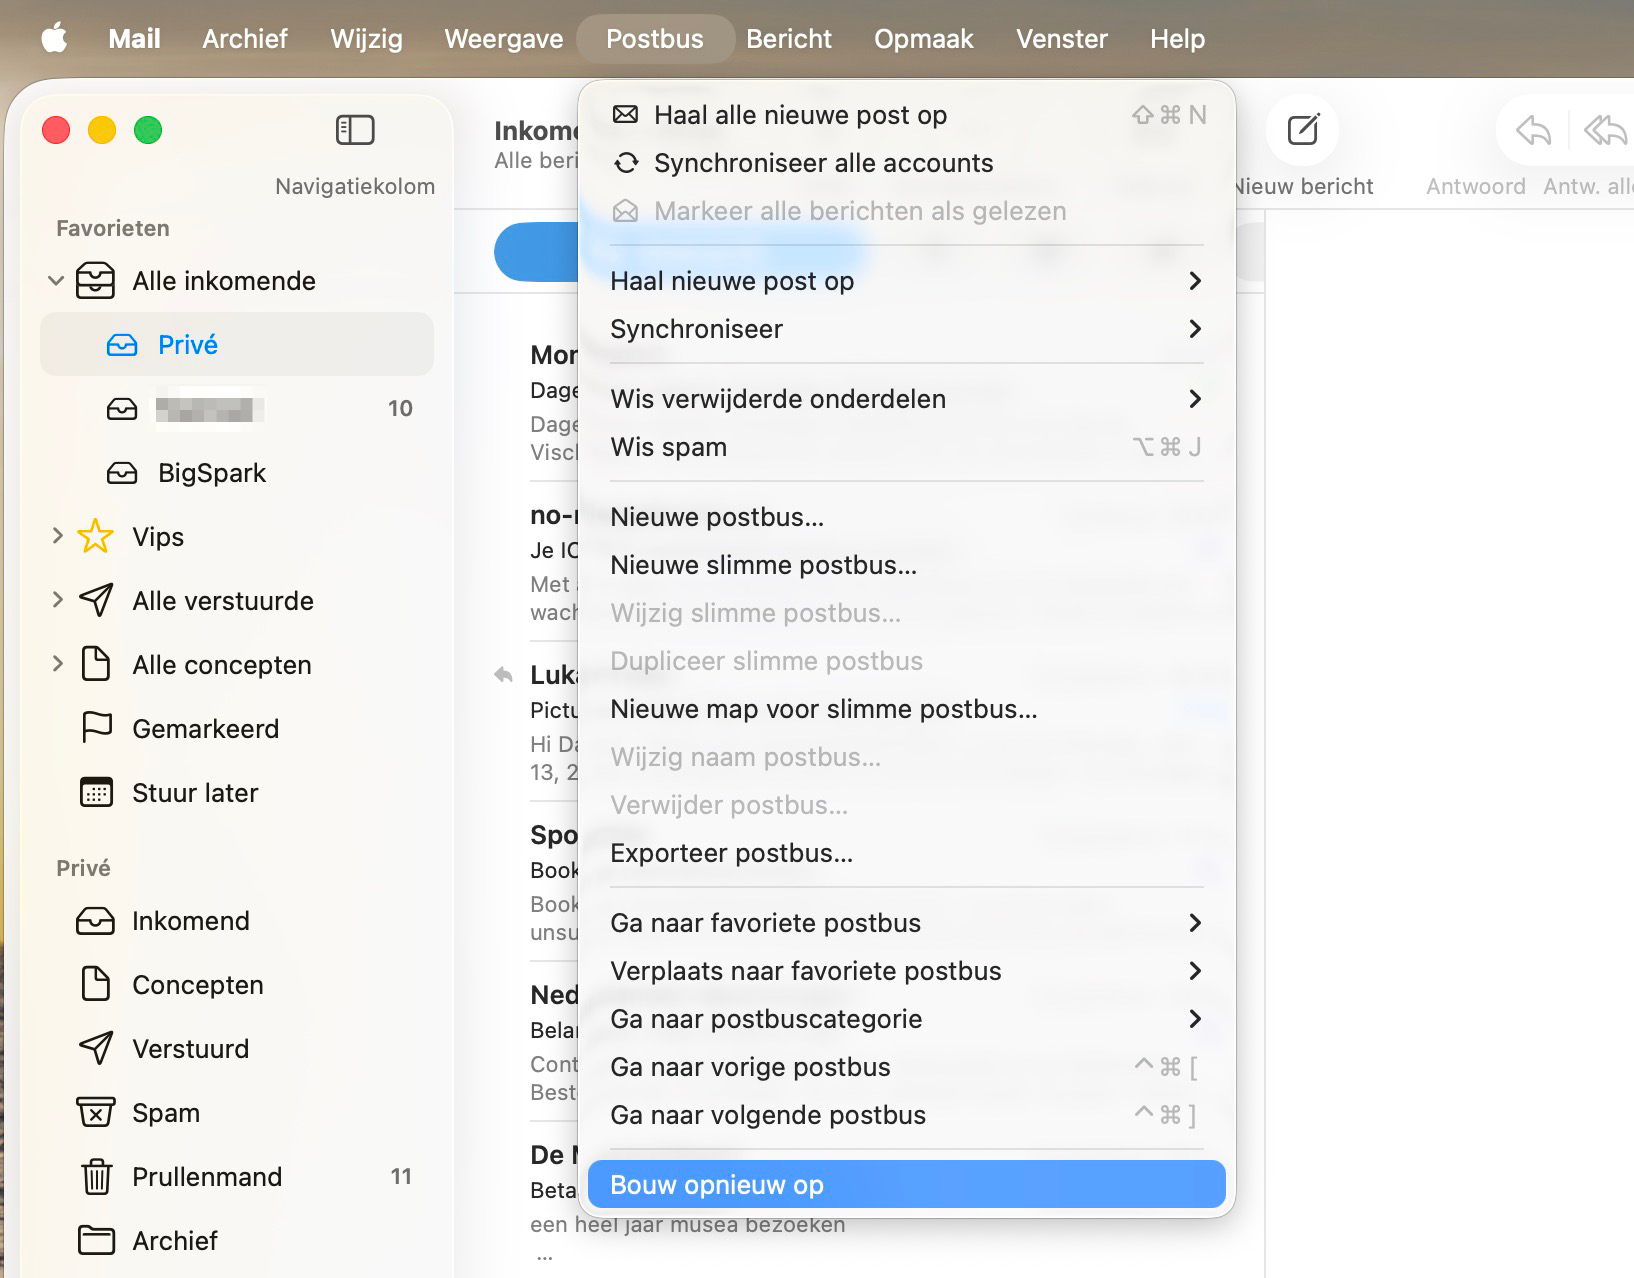This screenshot has height=1278, width=1634.
Task: Choose Bouw opnieuw op menu item
Action: click(x=907, y=1185)
